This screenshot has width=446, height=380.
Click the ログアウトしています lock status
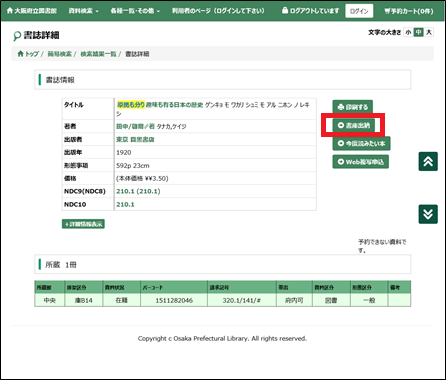tap(310, 11)
